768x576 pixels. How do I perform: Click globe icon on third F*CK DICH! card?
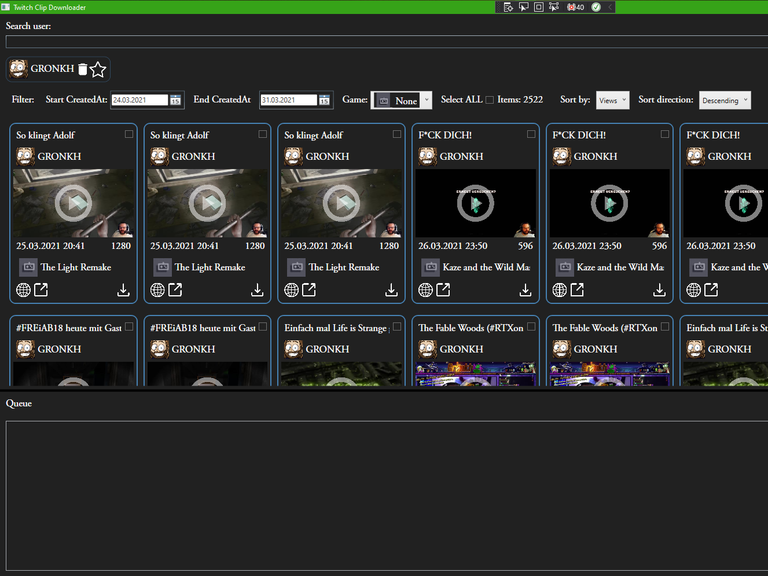coord(694,290)
